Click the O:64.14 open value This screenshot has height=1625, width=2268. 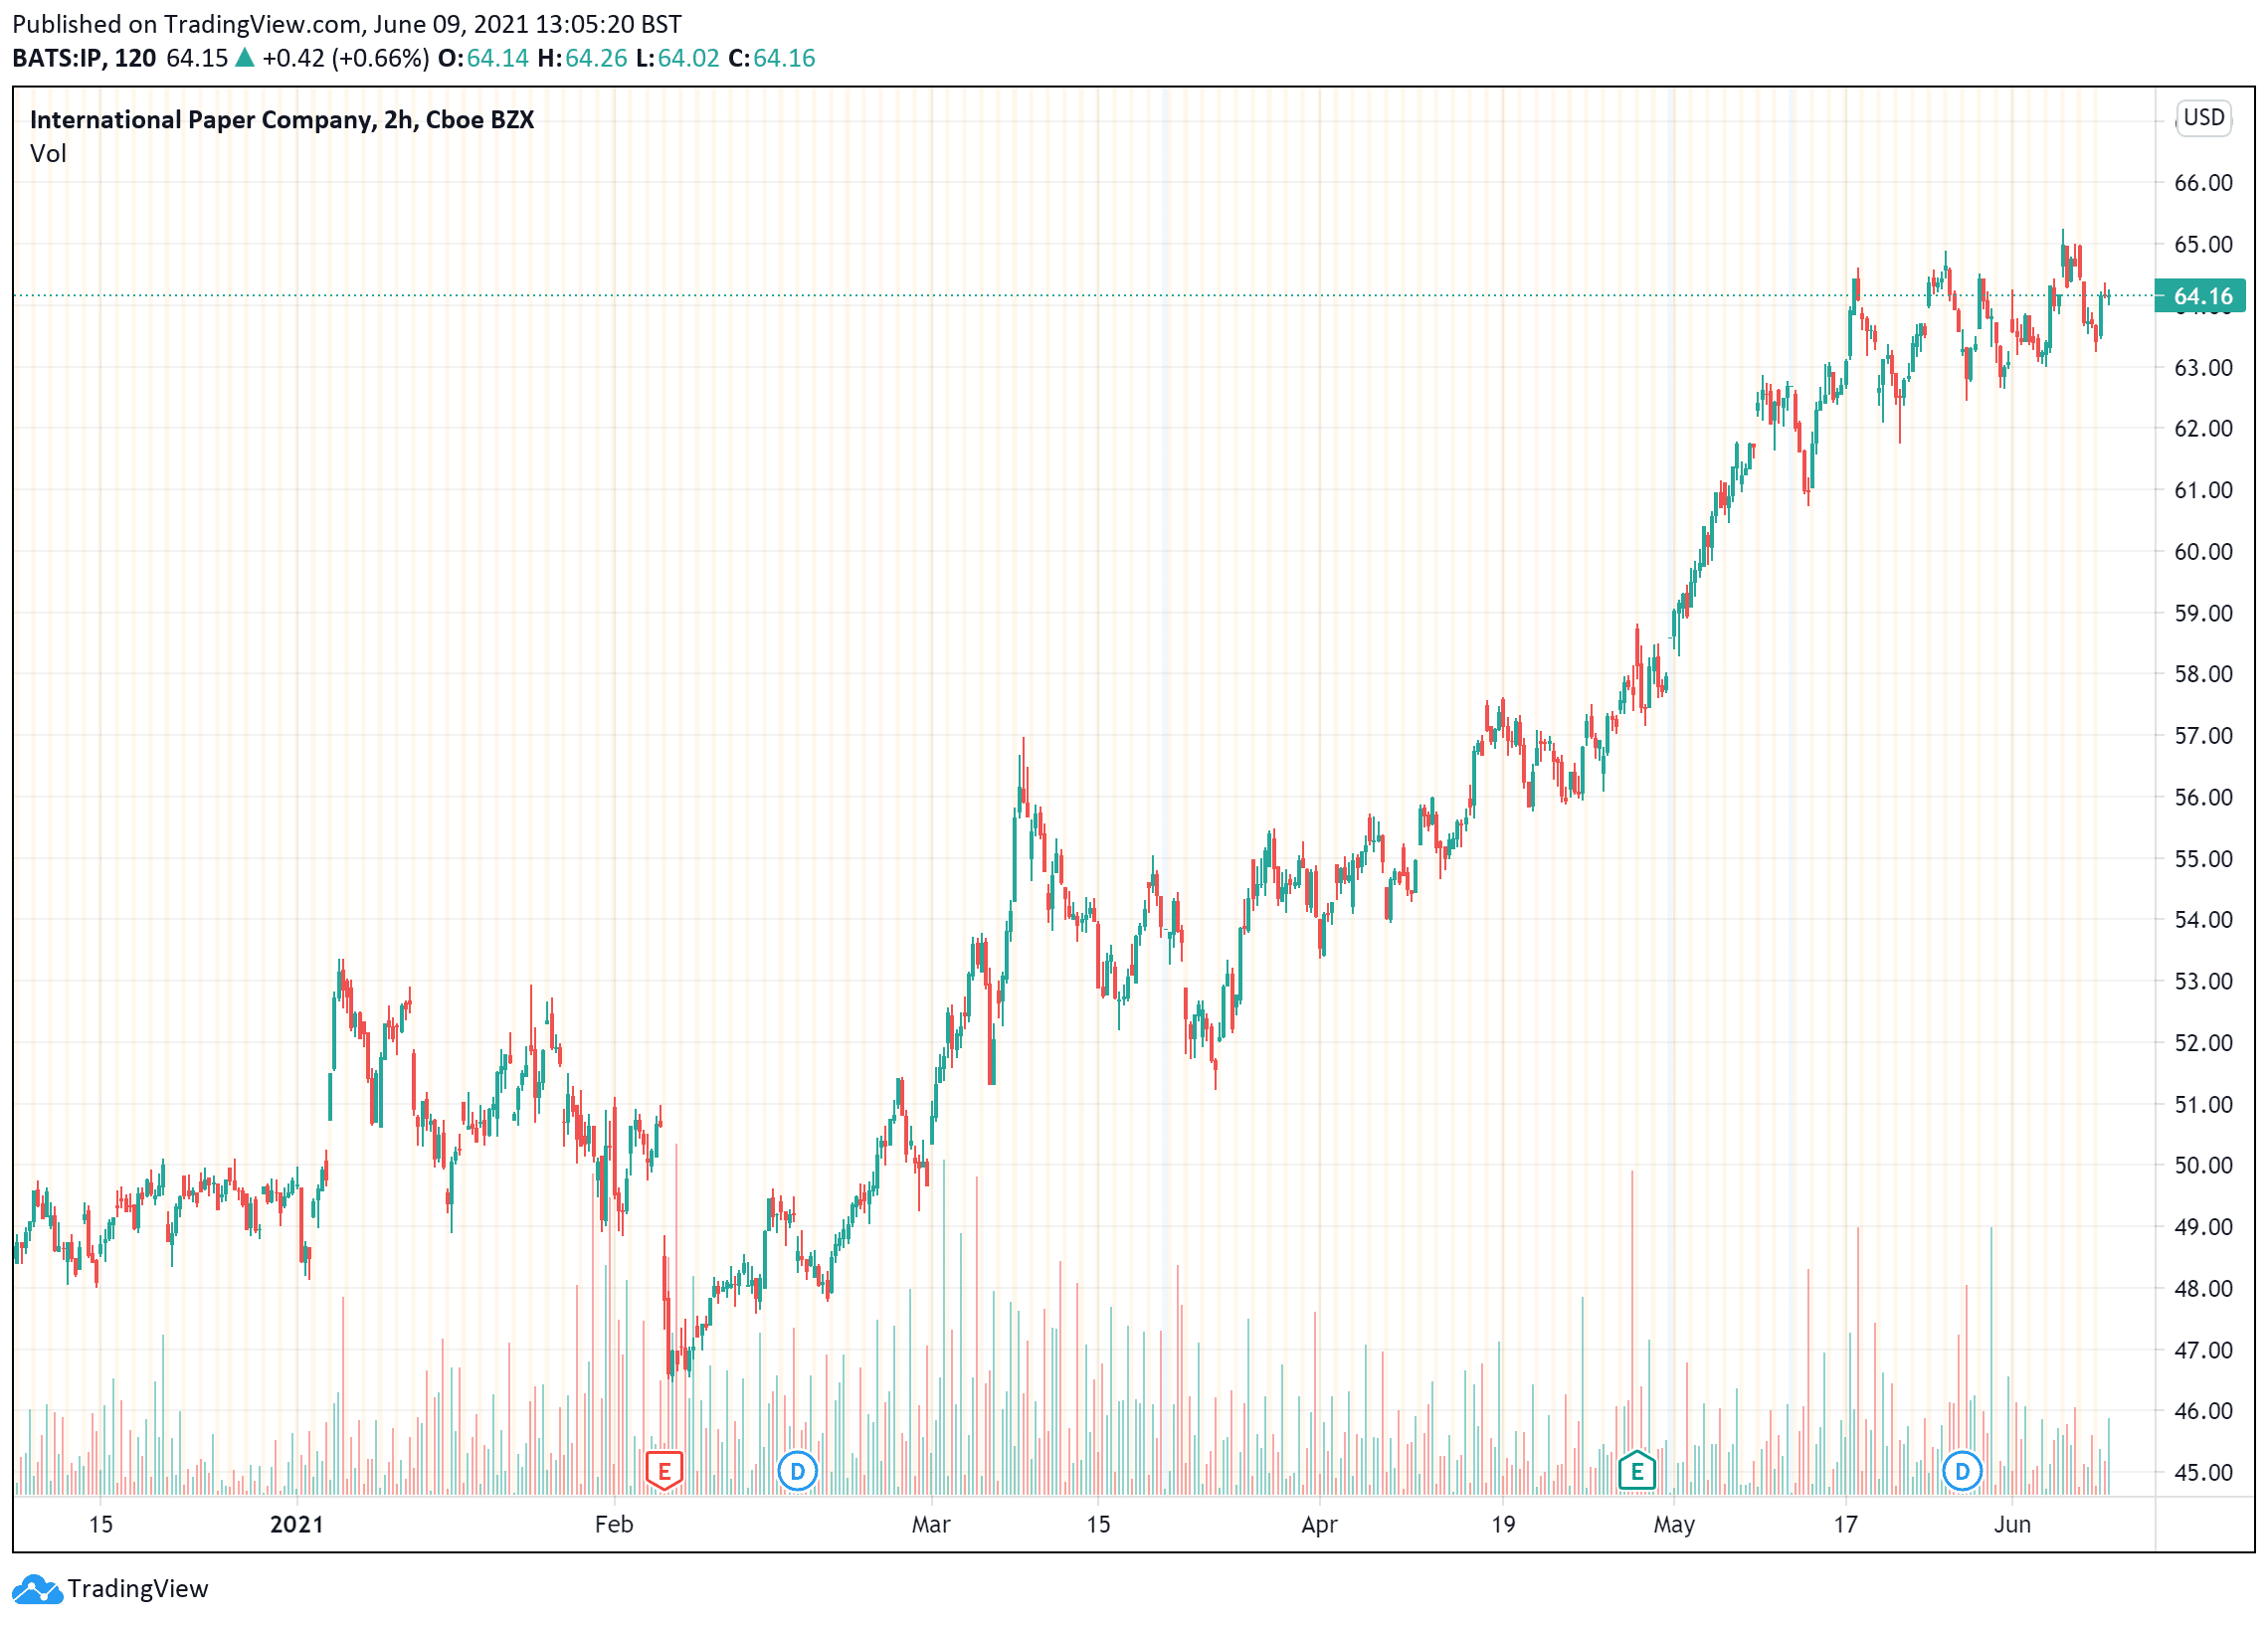(483, 58)
